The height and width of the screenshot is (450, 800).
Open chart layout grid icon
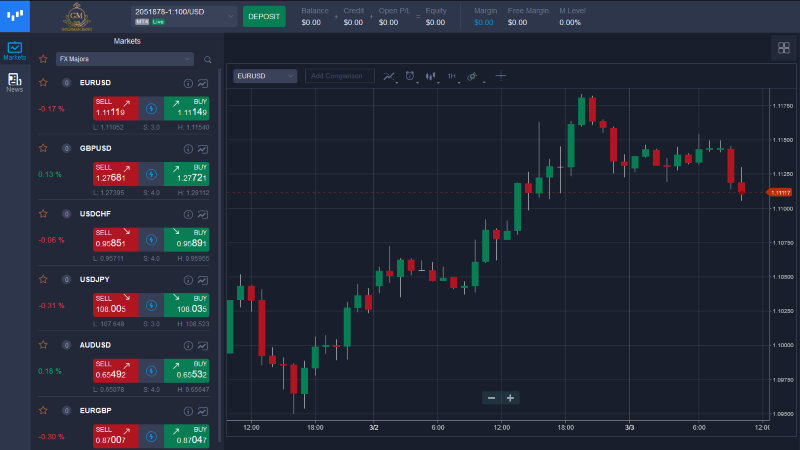pyautogui.click(x=783, y=48)
